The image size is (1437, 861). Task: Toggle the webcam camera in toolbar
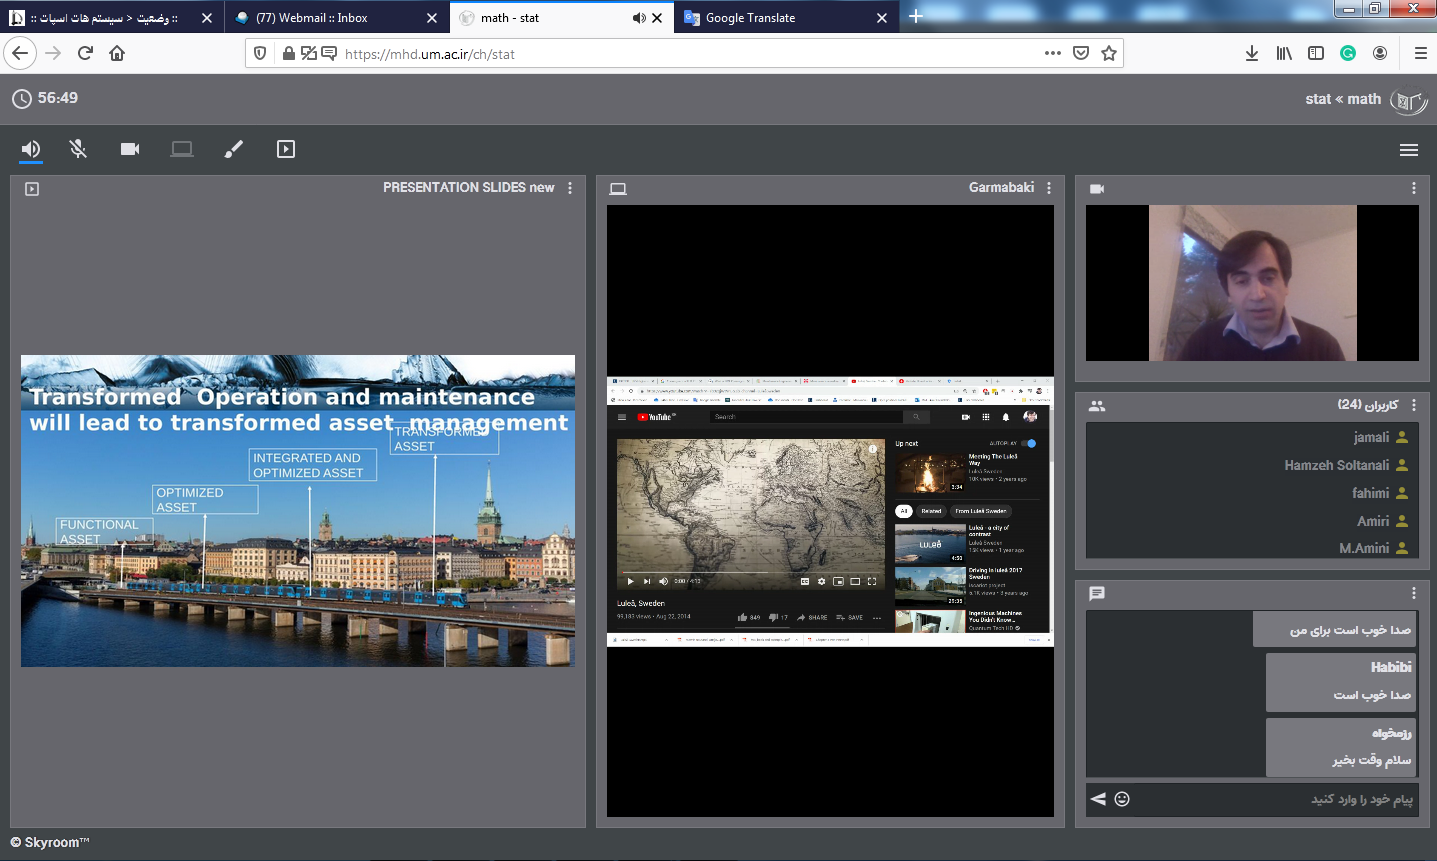click(x=130, y=149)
